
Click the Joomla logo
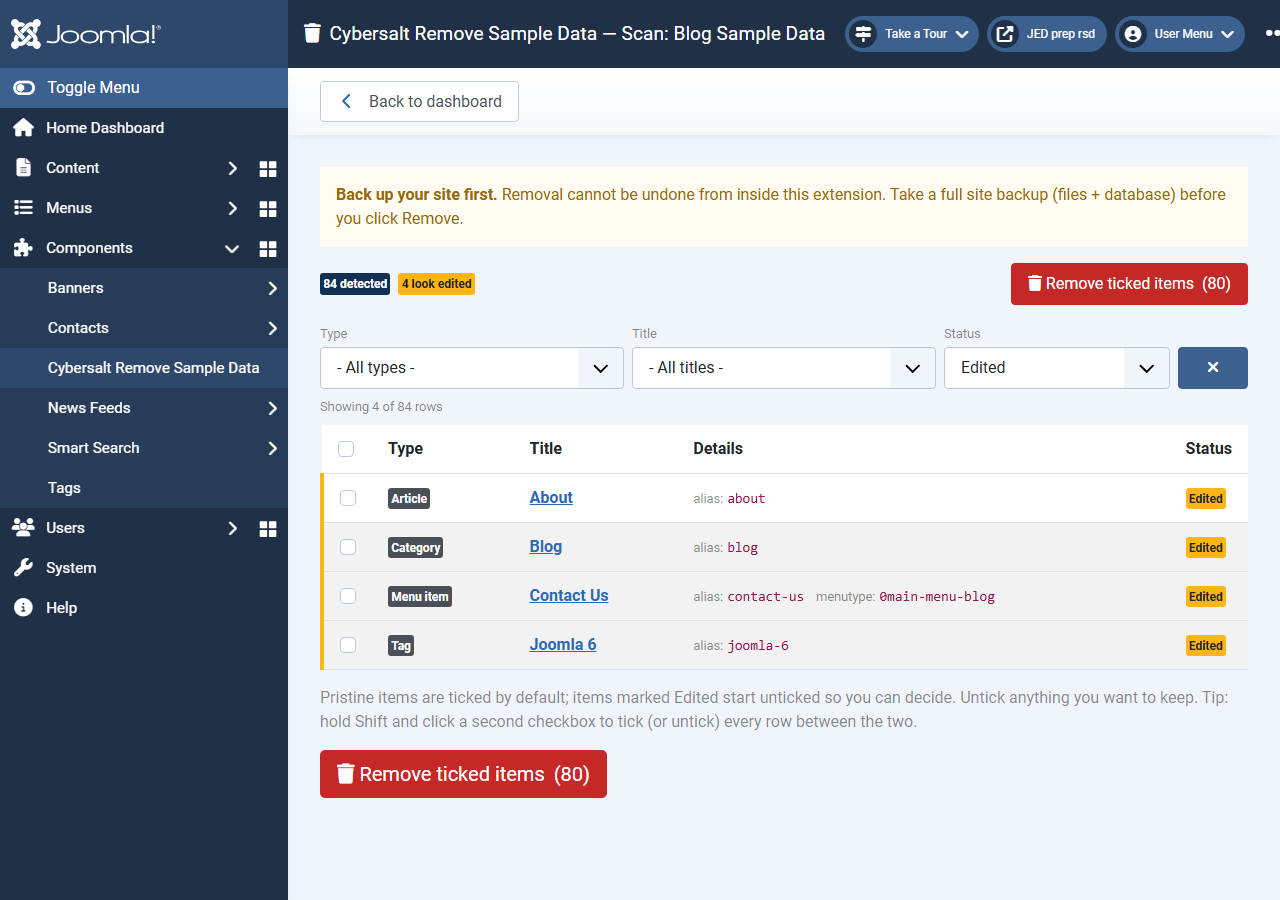tap(85, 34)
